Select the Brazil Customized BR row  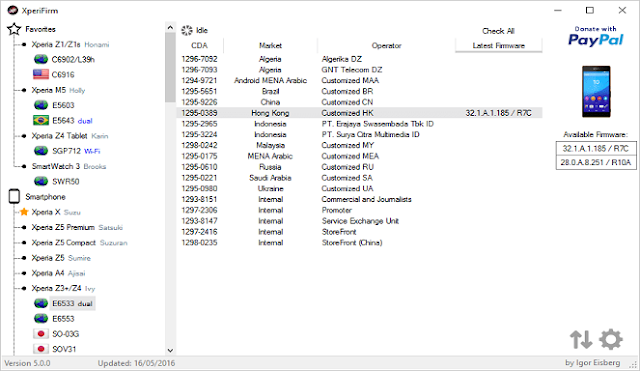coord(359,91)
